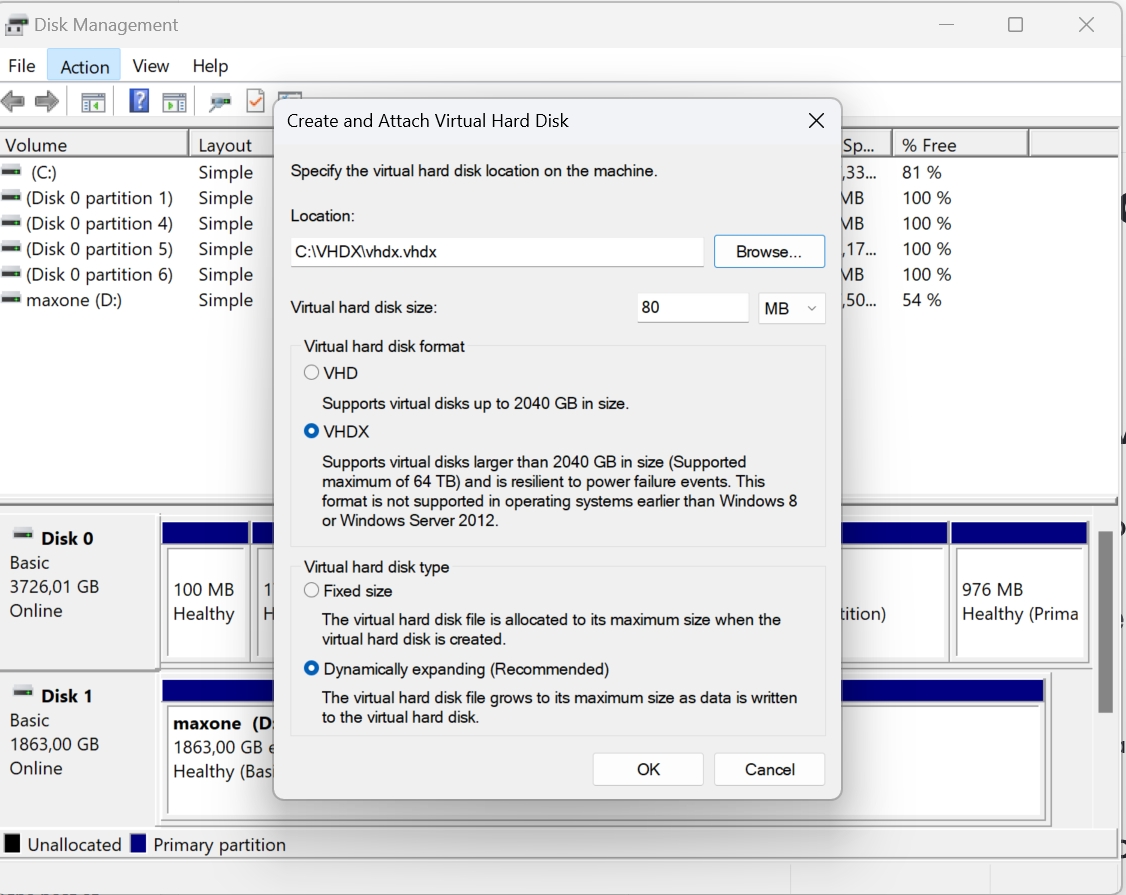Choose the Fixed size disk type
Screen dimensions: 1126x895
pos(312,591)
